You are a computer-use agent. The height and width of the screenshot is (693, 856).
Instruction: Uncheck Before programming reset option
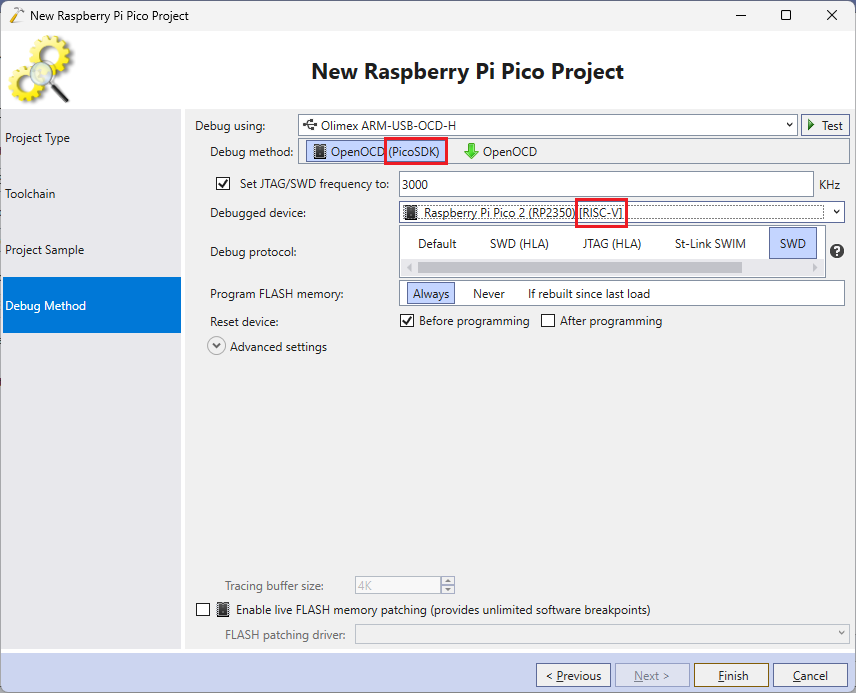[x=407, y=321]
